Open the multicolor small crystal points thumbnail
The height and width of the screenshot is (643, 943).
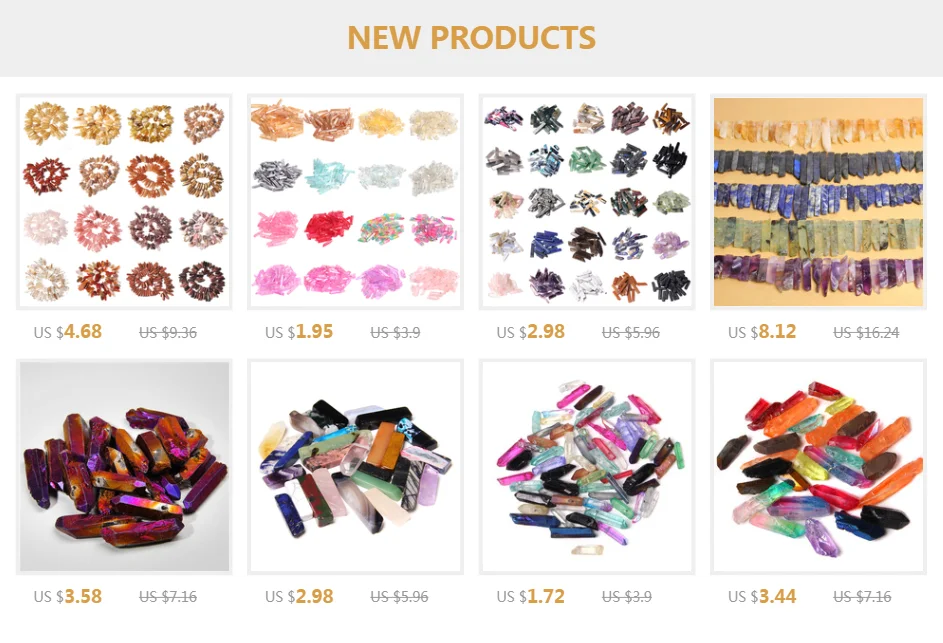click(x=587, y=467)
